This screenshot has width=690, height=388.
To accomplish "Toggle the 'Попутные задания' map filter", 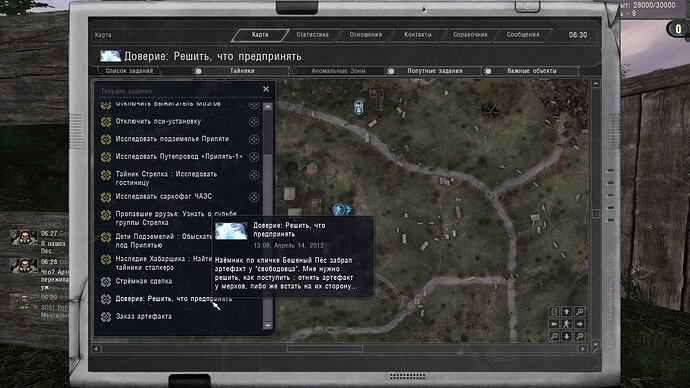I will click(x=434, y=71).
